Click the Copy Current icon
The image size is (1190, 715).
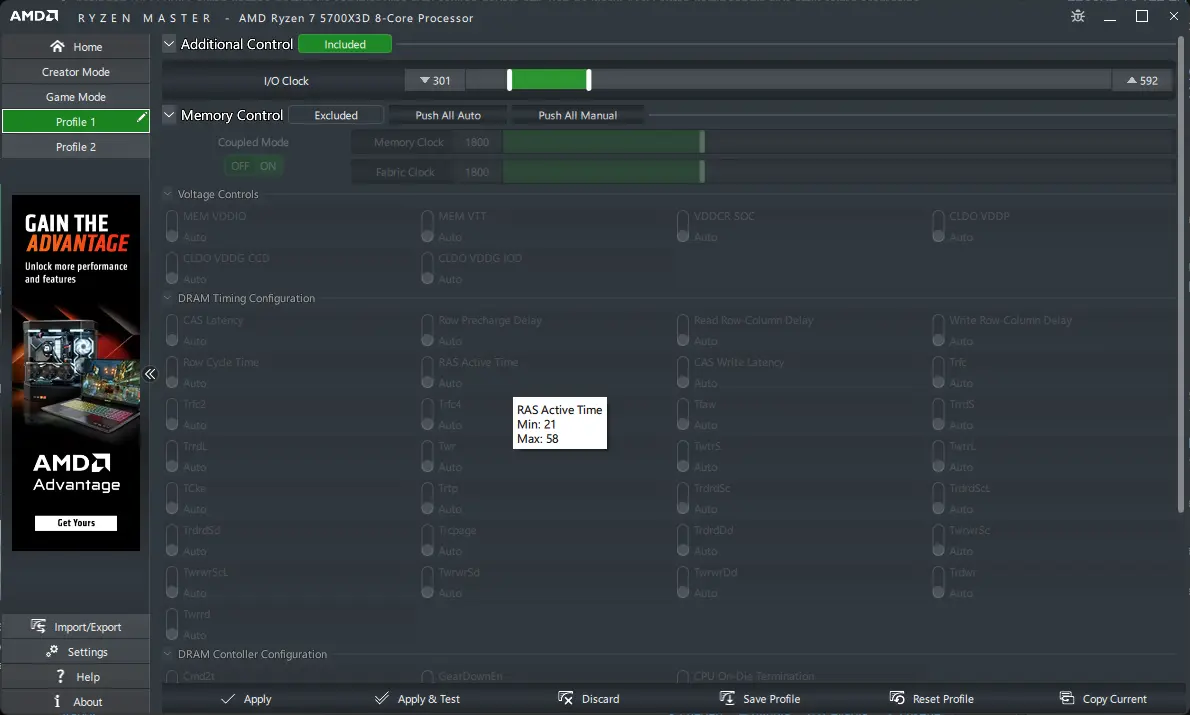(x=1067, y=698)
